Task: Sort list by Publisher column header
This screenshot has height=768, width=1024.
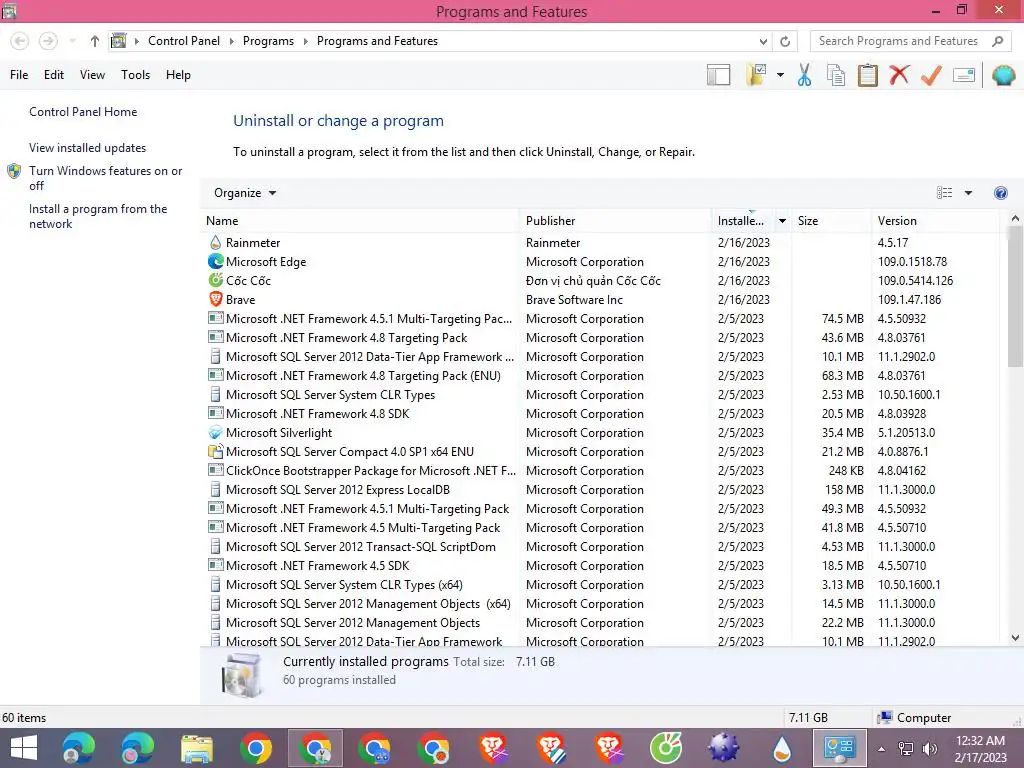Action: (615, 221)
